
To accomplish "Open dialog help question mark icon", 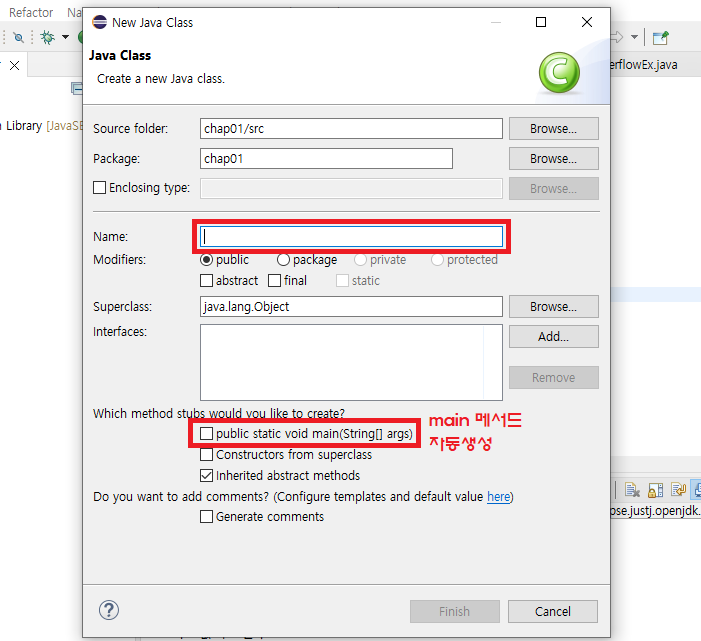I will (109, 610).
